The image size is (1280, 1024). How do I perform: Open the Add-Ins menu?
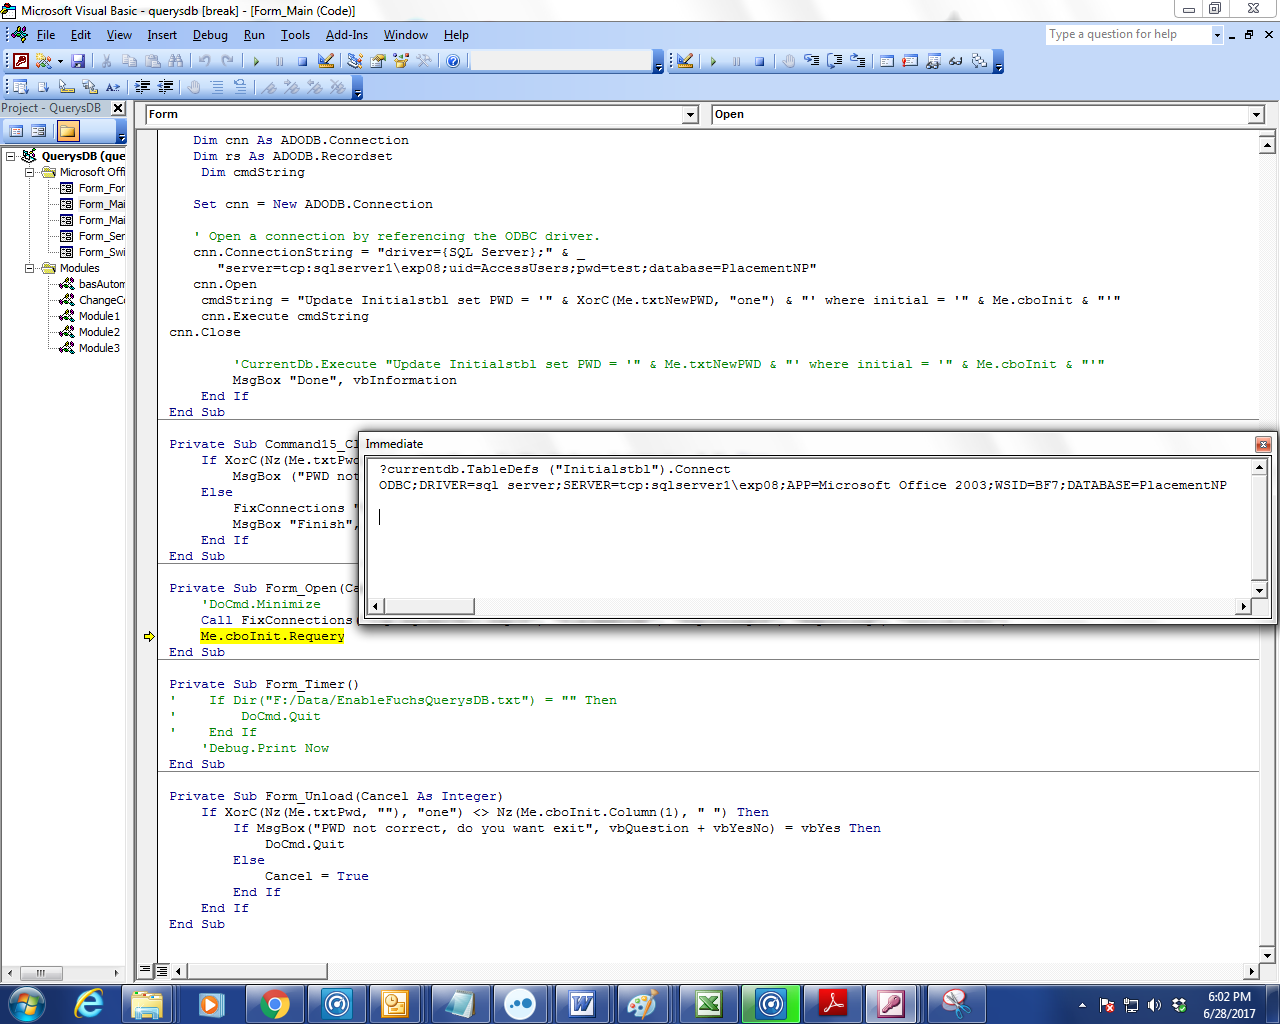346,35
